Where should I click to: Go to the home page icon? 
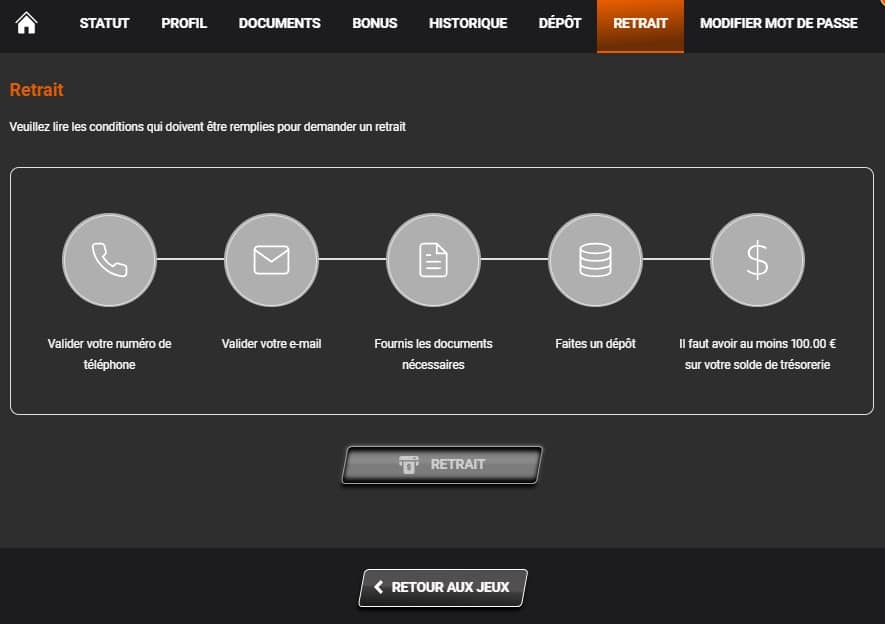[x=26, y=23]
